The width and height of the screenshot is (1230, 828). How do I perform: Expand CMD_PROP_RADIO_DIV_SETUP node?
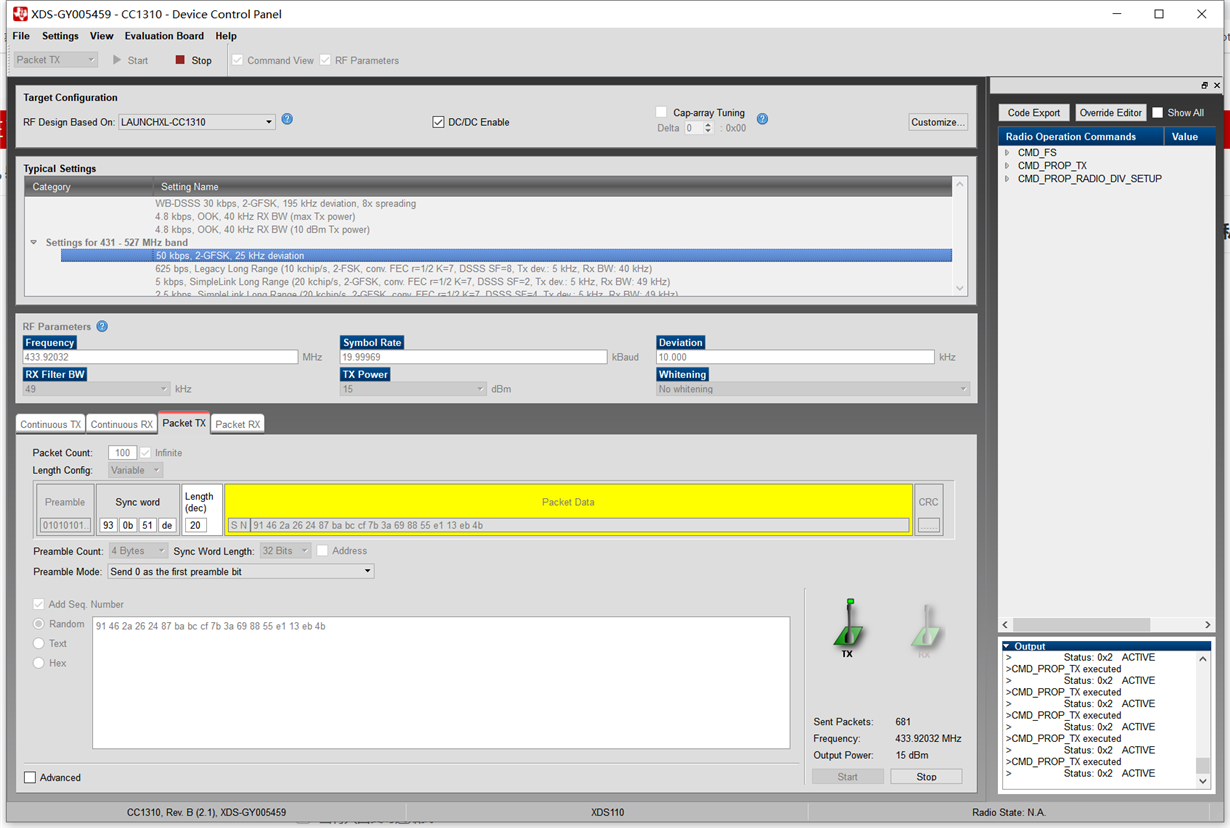pyautogui.click(x=1007, y=179)
